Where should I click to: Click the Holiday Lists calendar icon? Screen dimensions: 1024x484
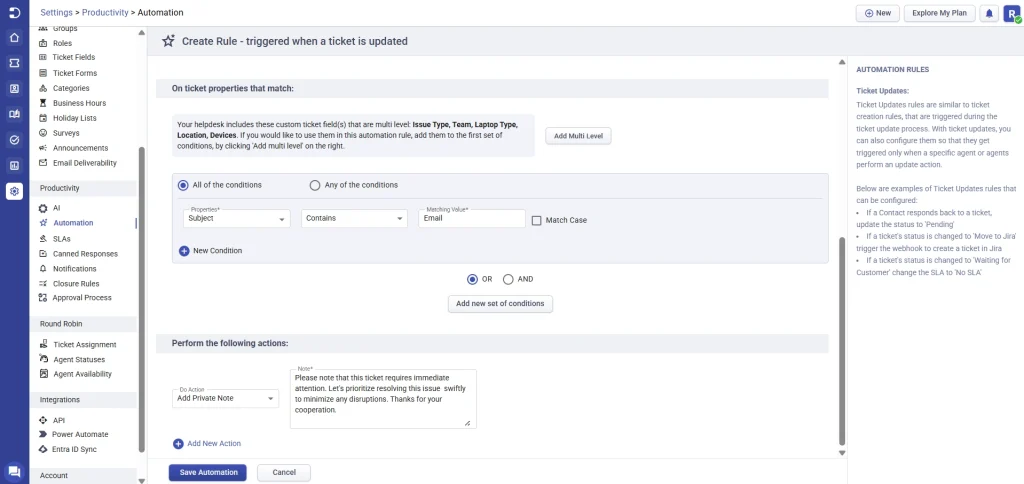[x=43, y=118]
